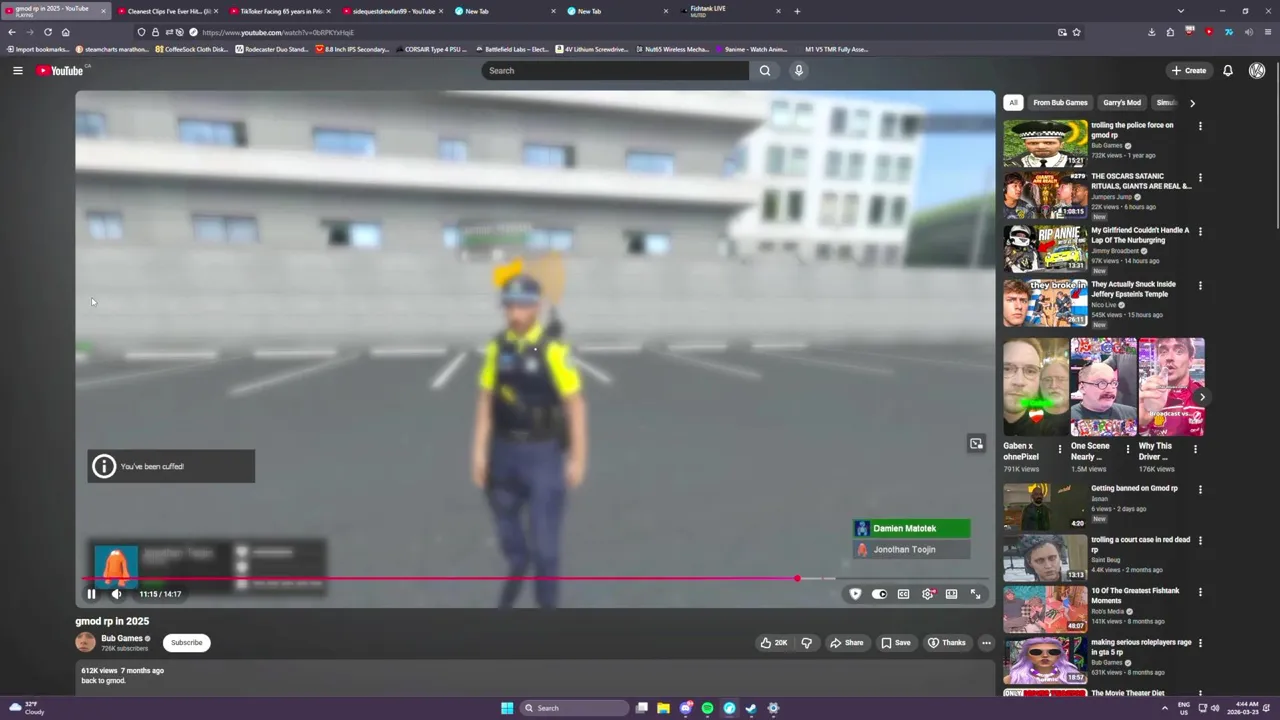This screenshot has height=720, width=1280.
Task: Mute the video volume speaker icon
Action: pos(116,594)
